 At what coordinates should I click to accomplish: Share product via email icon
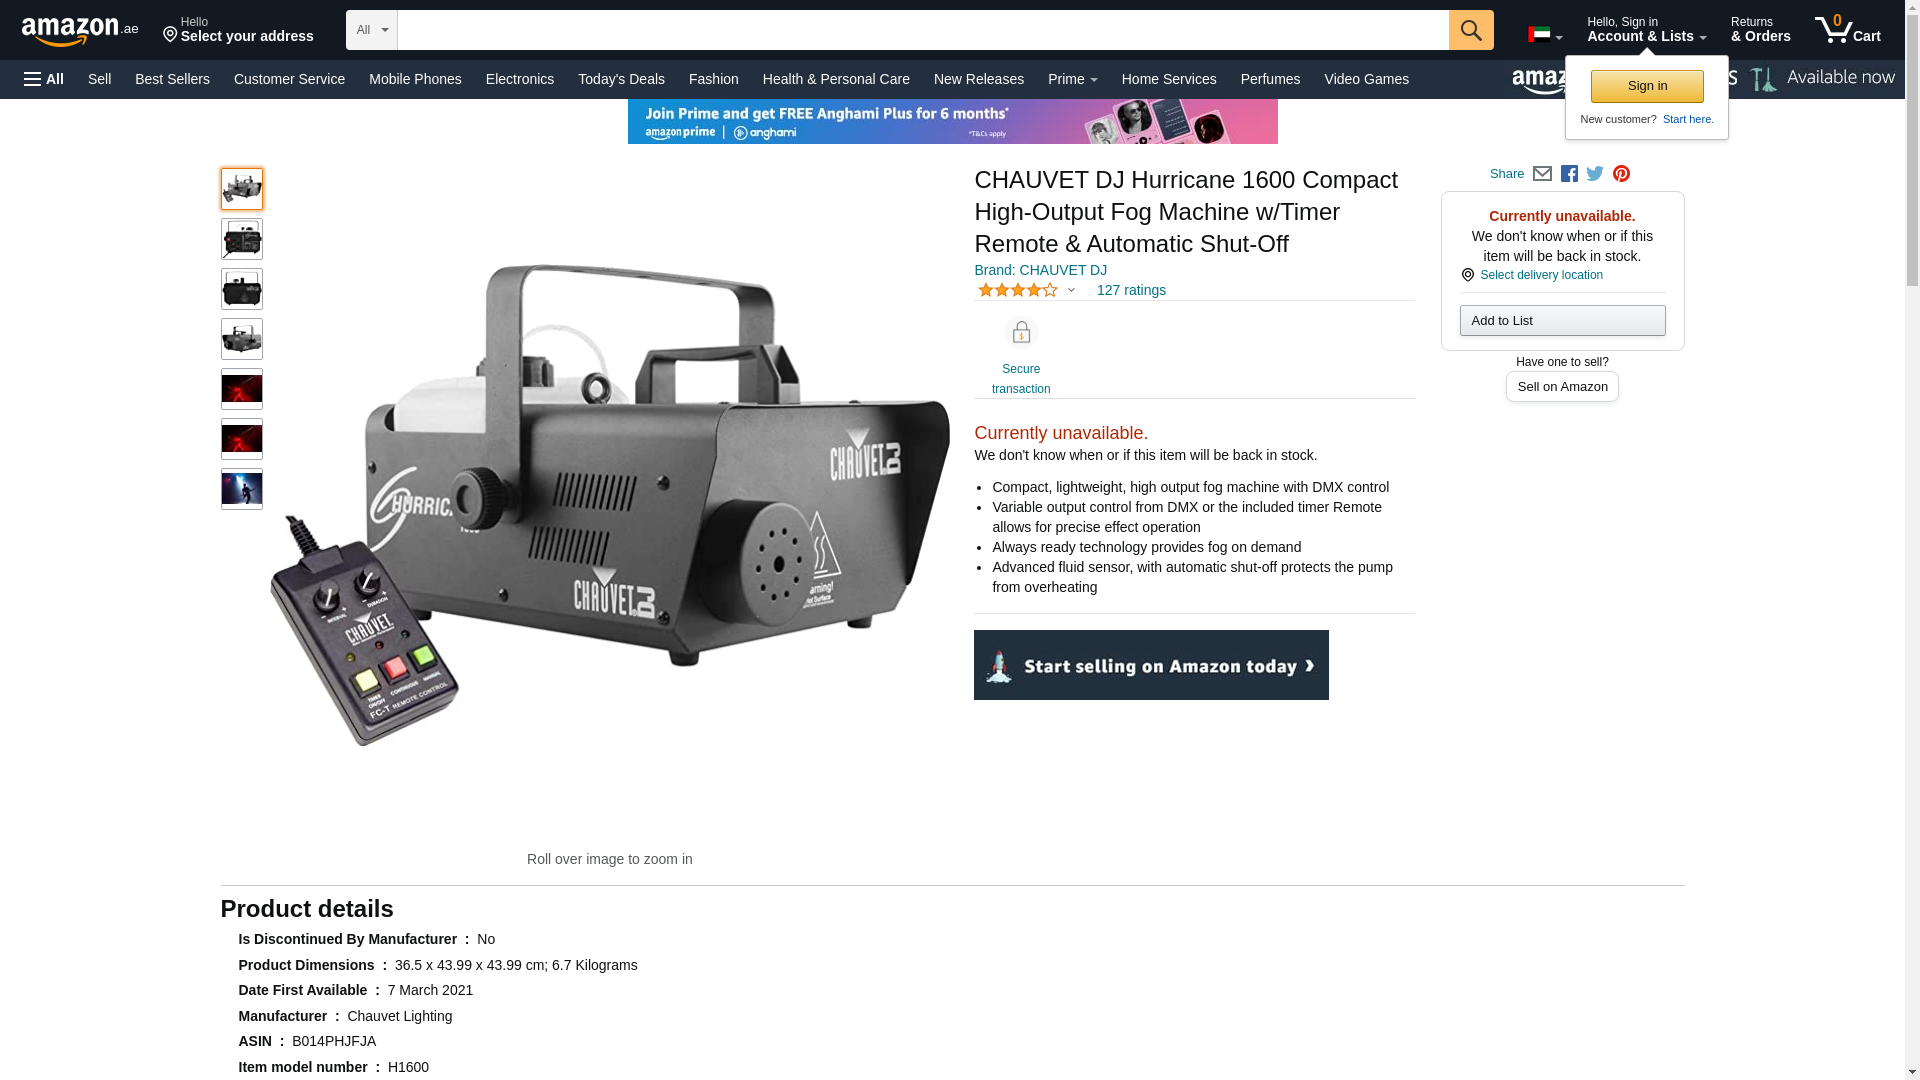1542,174
